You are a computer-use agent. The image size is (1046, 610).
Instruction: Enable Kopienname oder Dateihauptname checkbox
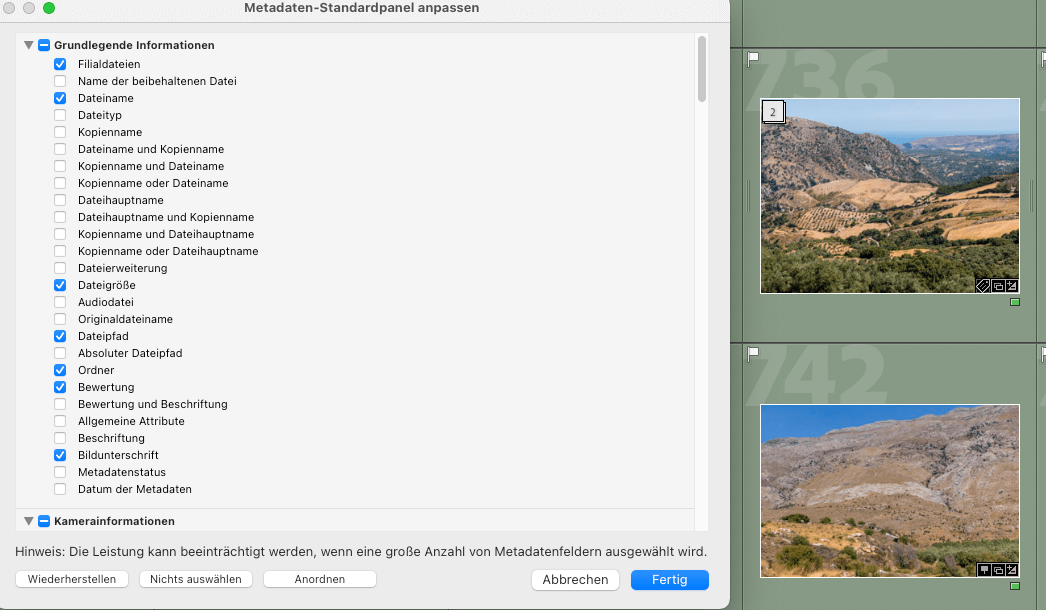point(60,252)
